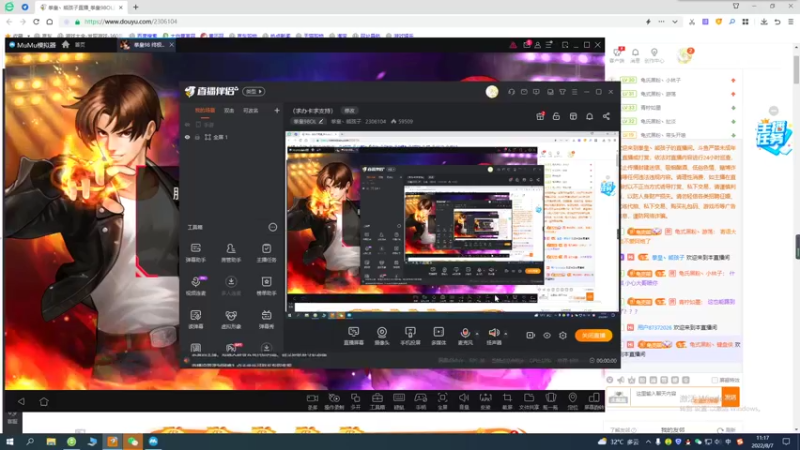The height and width of the screenshot is (450, 800).
Task: Click the record video icon beside preview eye
Action: (x=531, y=335)
